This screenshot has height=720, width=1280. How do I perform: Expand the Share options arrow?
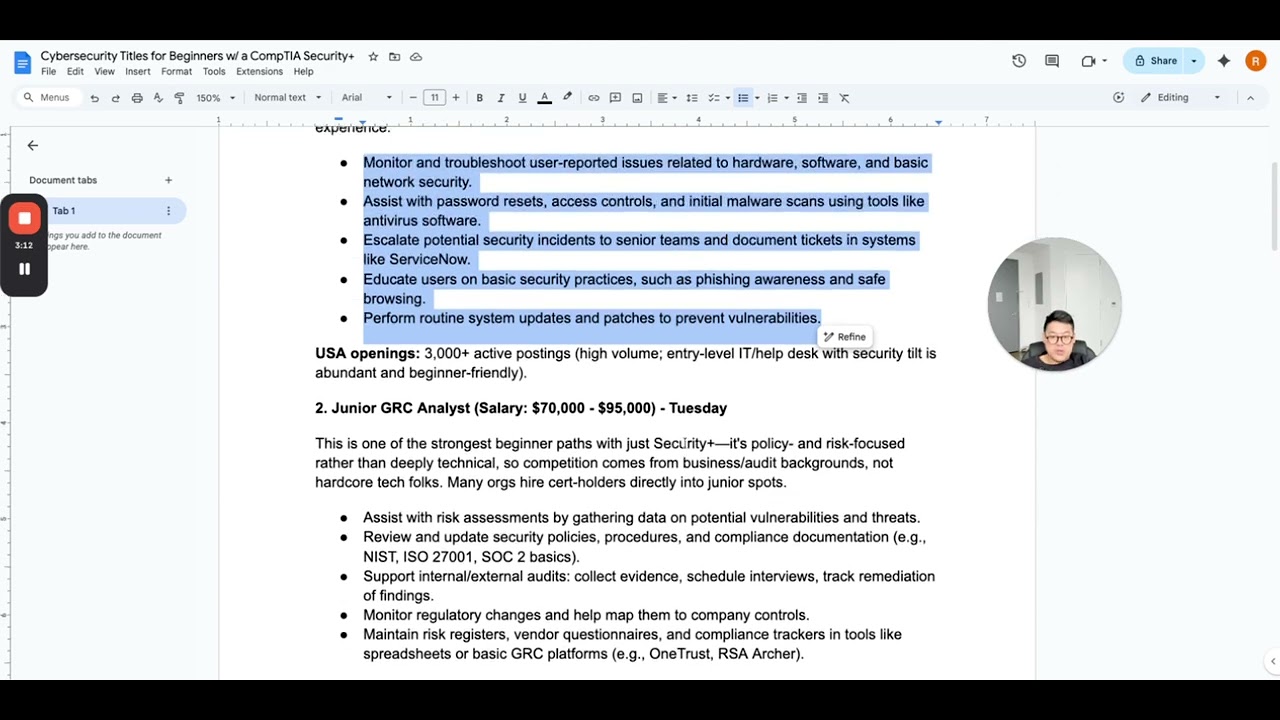[1193, 61]
